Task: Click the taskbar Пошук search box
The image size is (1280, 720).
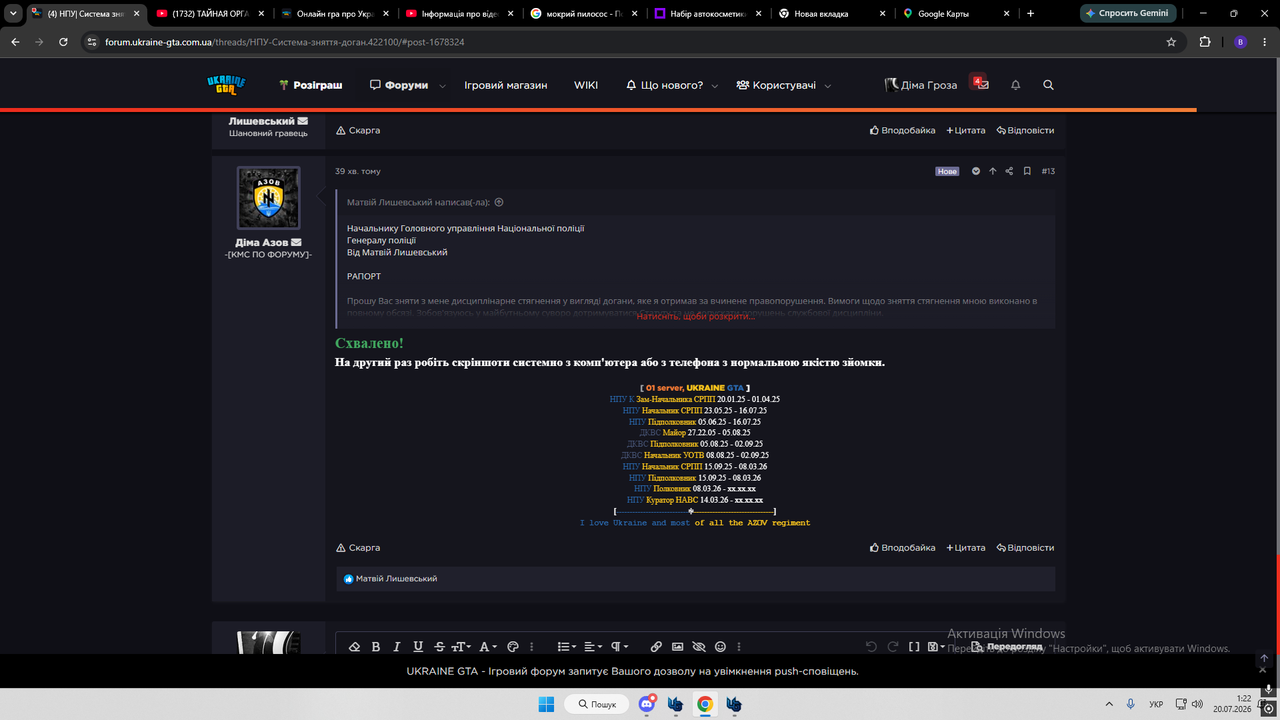Action: click(596, 704)
